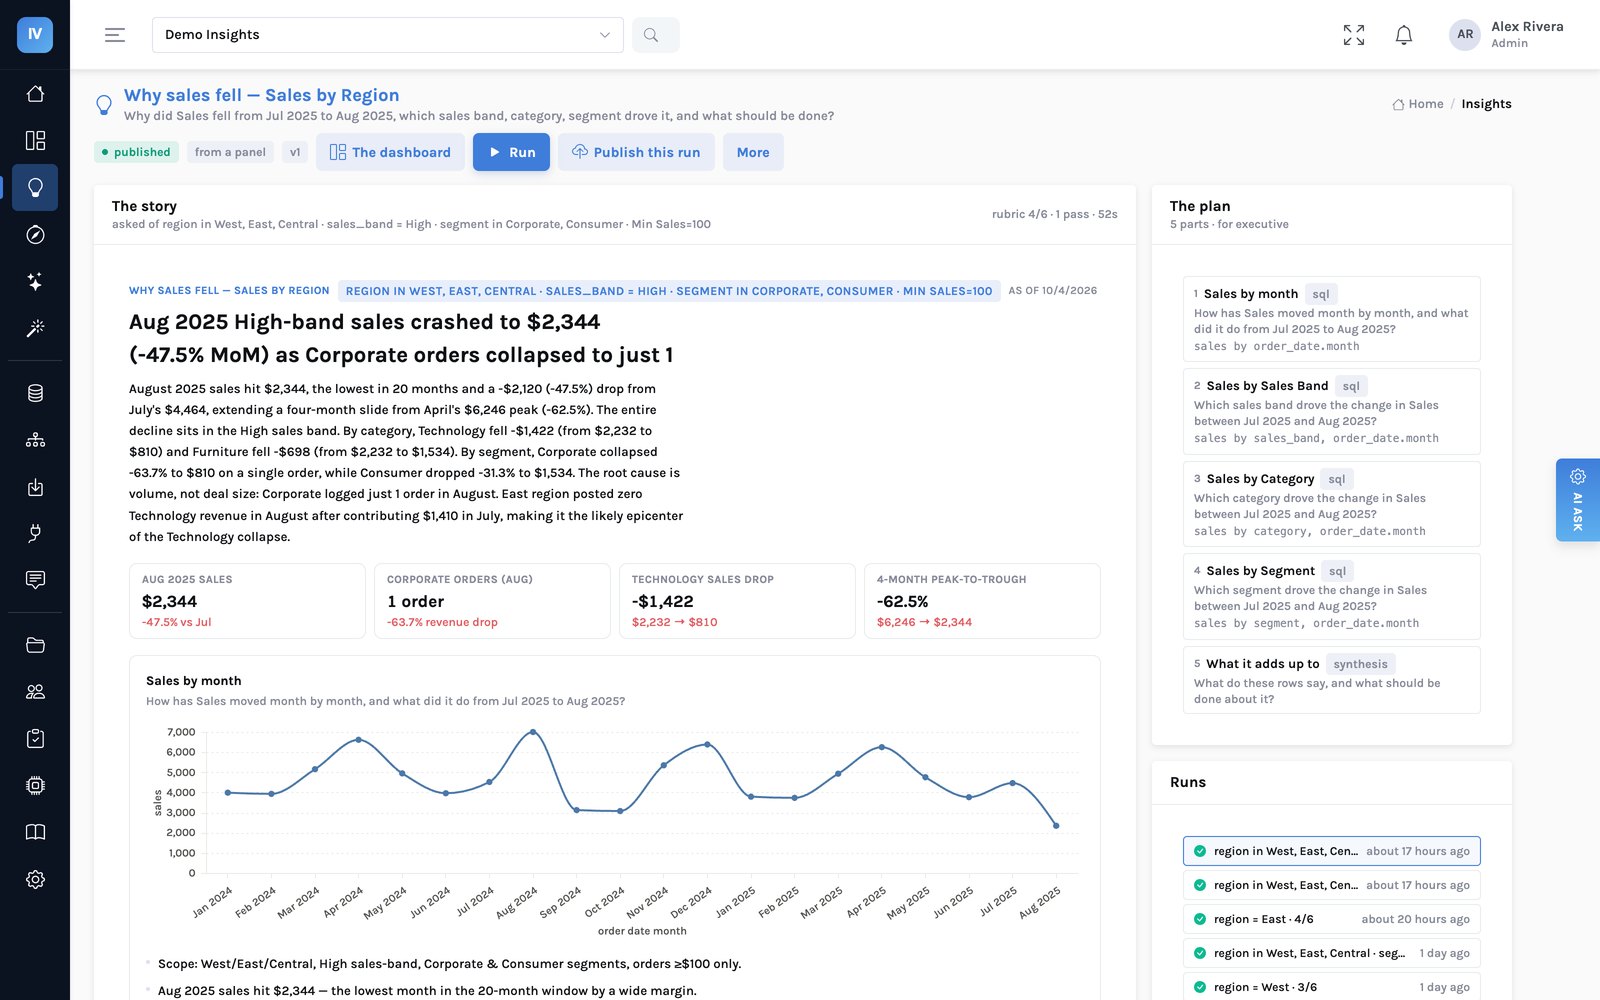Open the Demo Insights workspace dropdown

(388, 35)
